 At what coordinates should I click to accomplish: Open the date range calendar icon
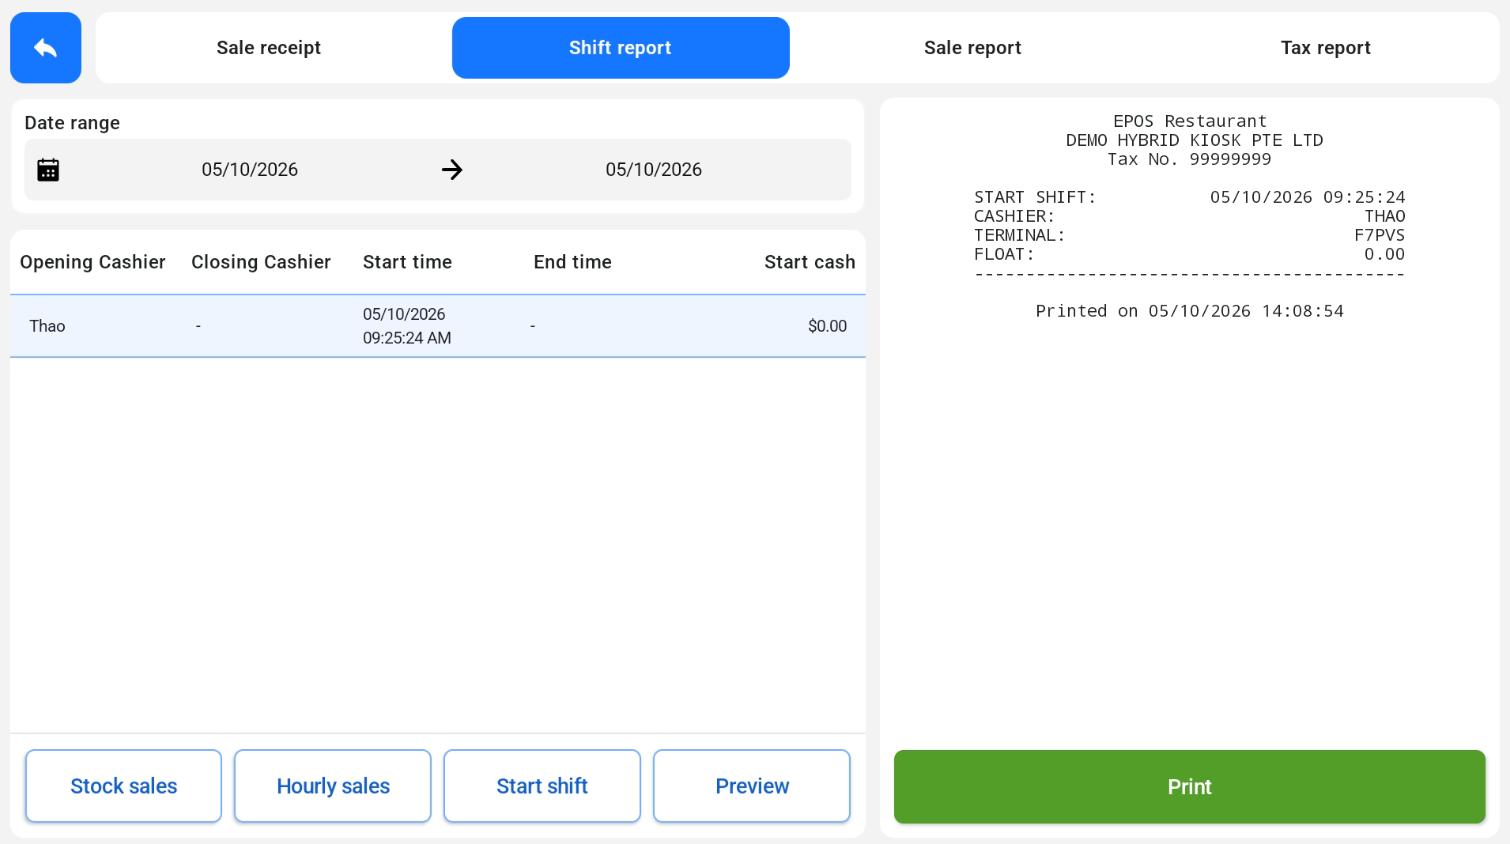(48, 170)
